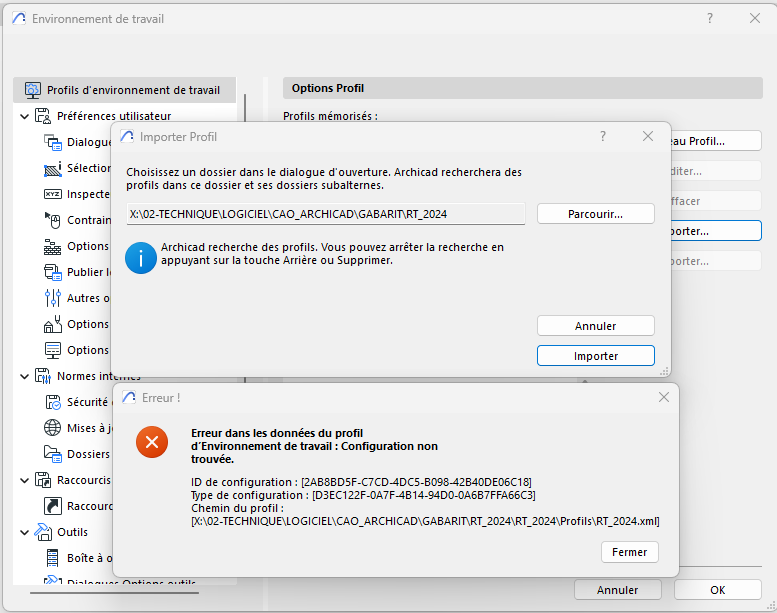Close the Erreur dialog with Fermer

[629, 552]
